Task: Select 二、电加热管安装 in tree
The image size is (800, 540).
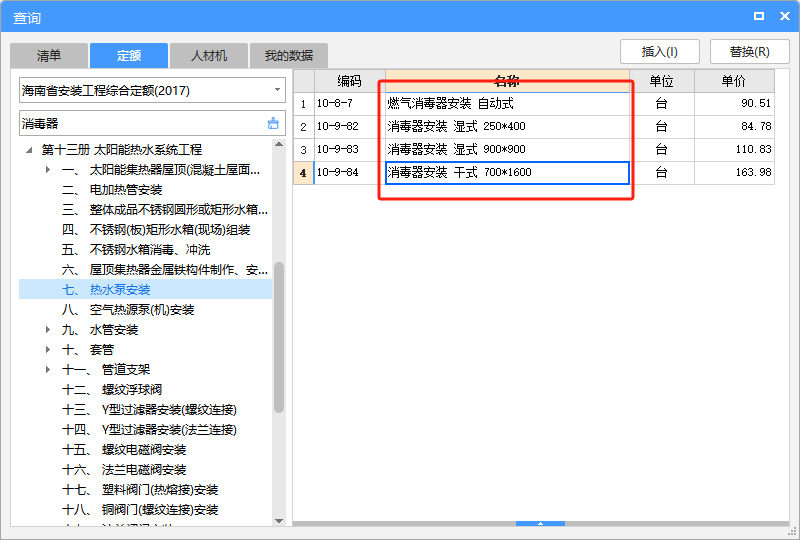Action: [x=112, y=190]
